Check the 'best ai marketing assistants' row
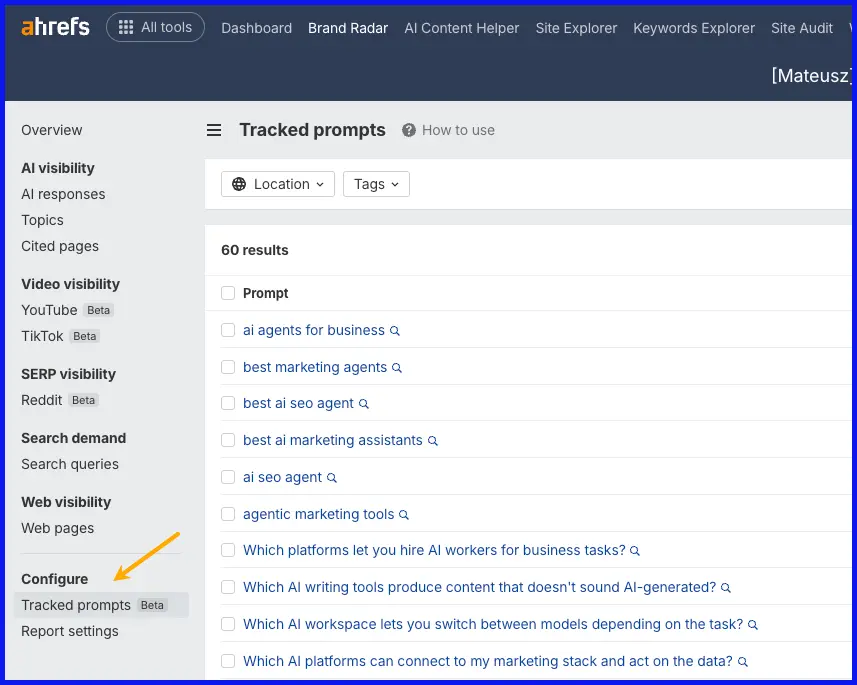857x685 pixels. coord(228,440)
